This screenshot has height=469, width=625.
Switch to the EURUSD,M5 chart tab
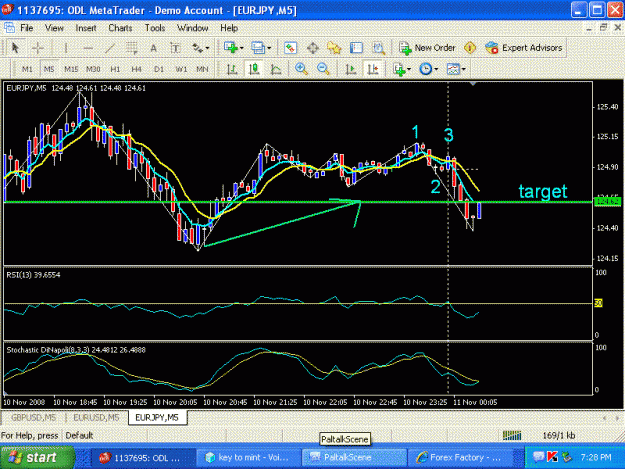[x=96, y=418]
